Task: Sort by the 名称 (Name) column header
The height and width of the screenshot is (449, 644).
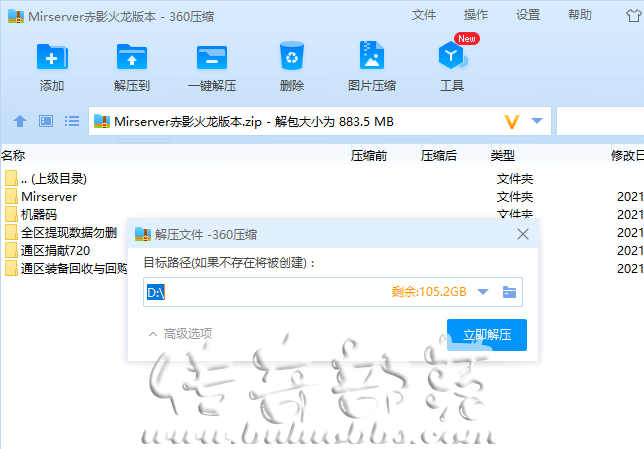Action: click(13, 156)
